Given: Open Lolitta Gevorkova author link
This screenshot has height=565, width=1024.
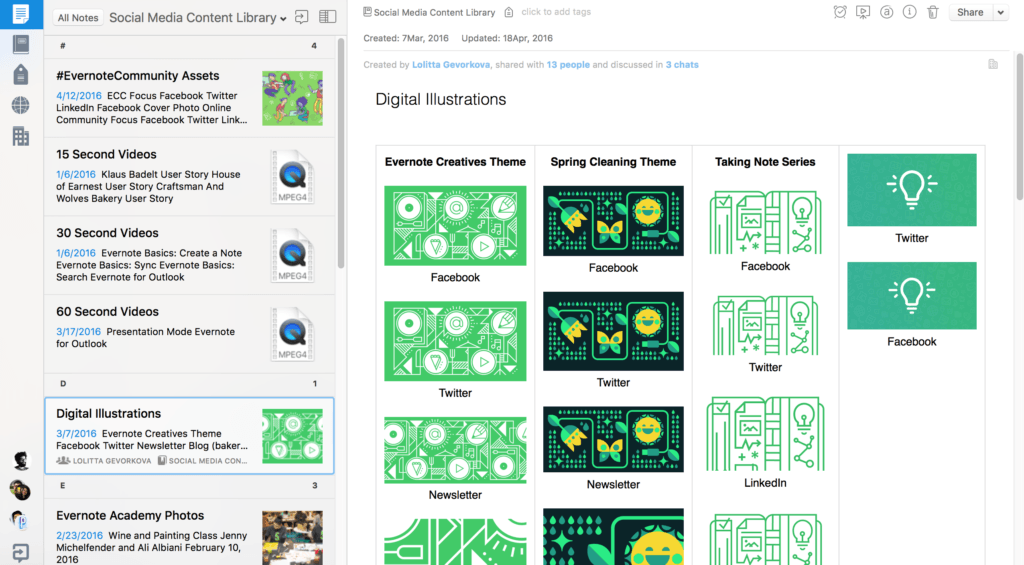Looking at the screenshot, I should (x=451, y=65).
